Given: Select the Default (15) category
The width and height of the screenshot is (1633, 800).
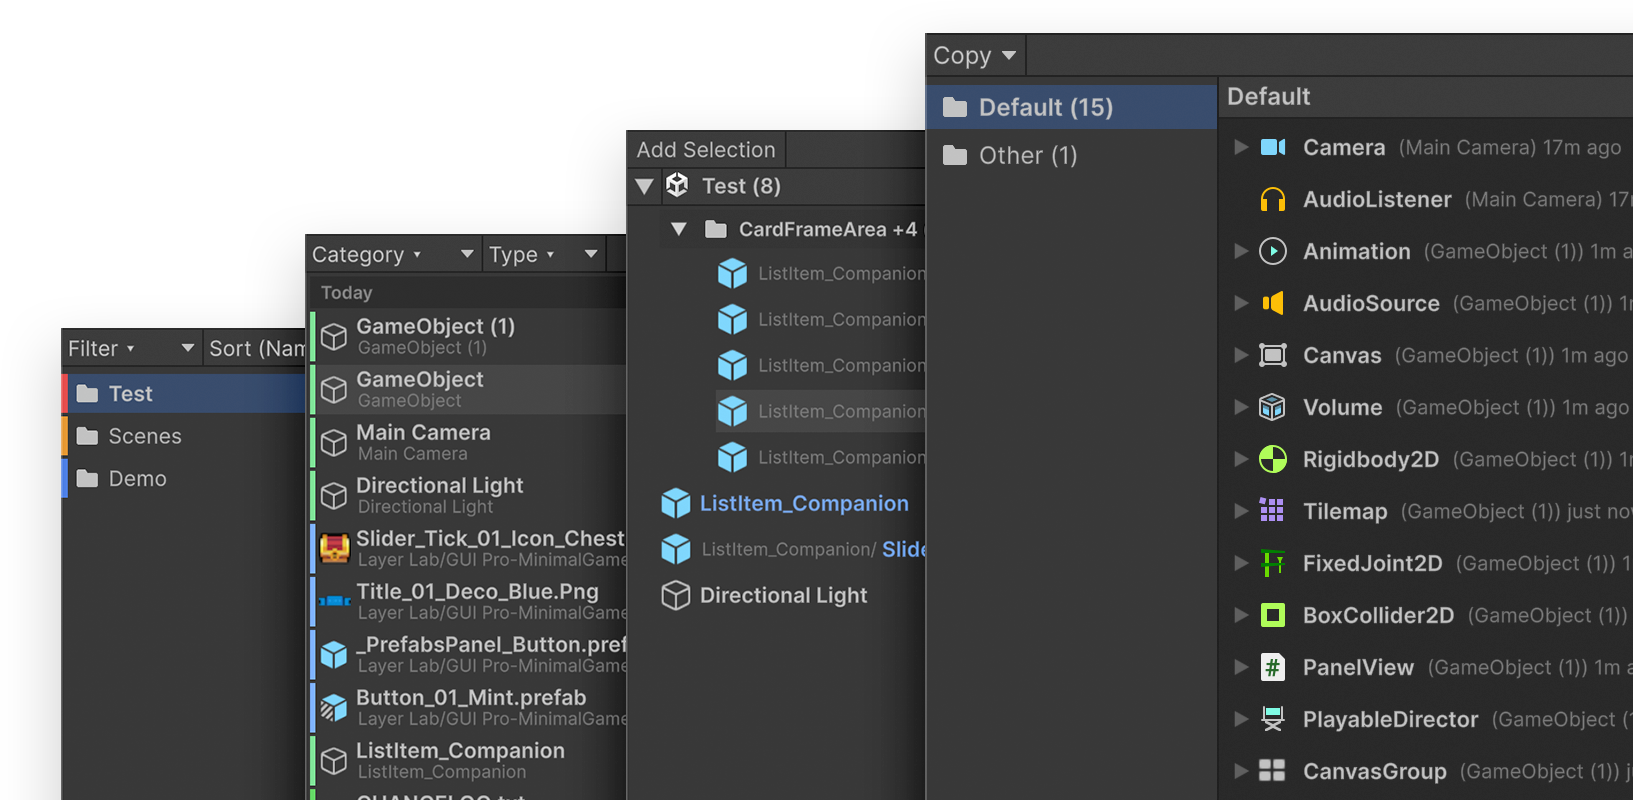Looking at the screenshot, I should [x=1072, y=107].
